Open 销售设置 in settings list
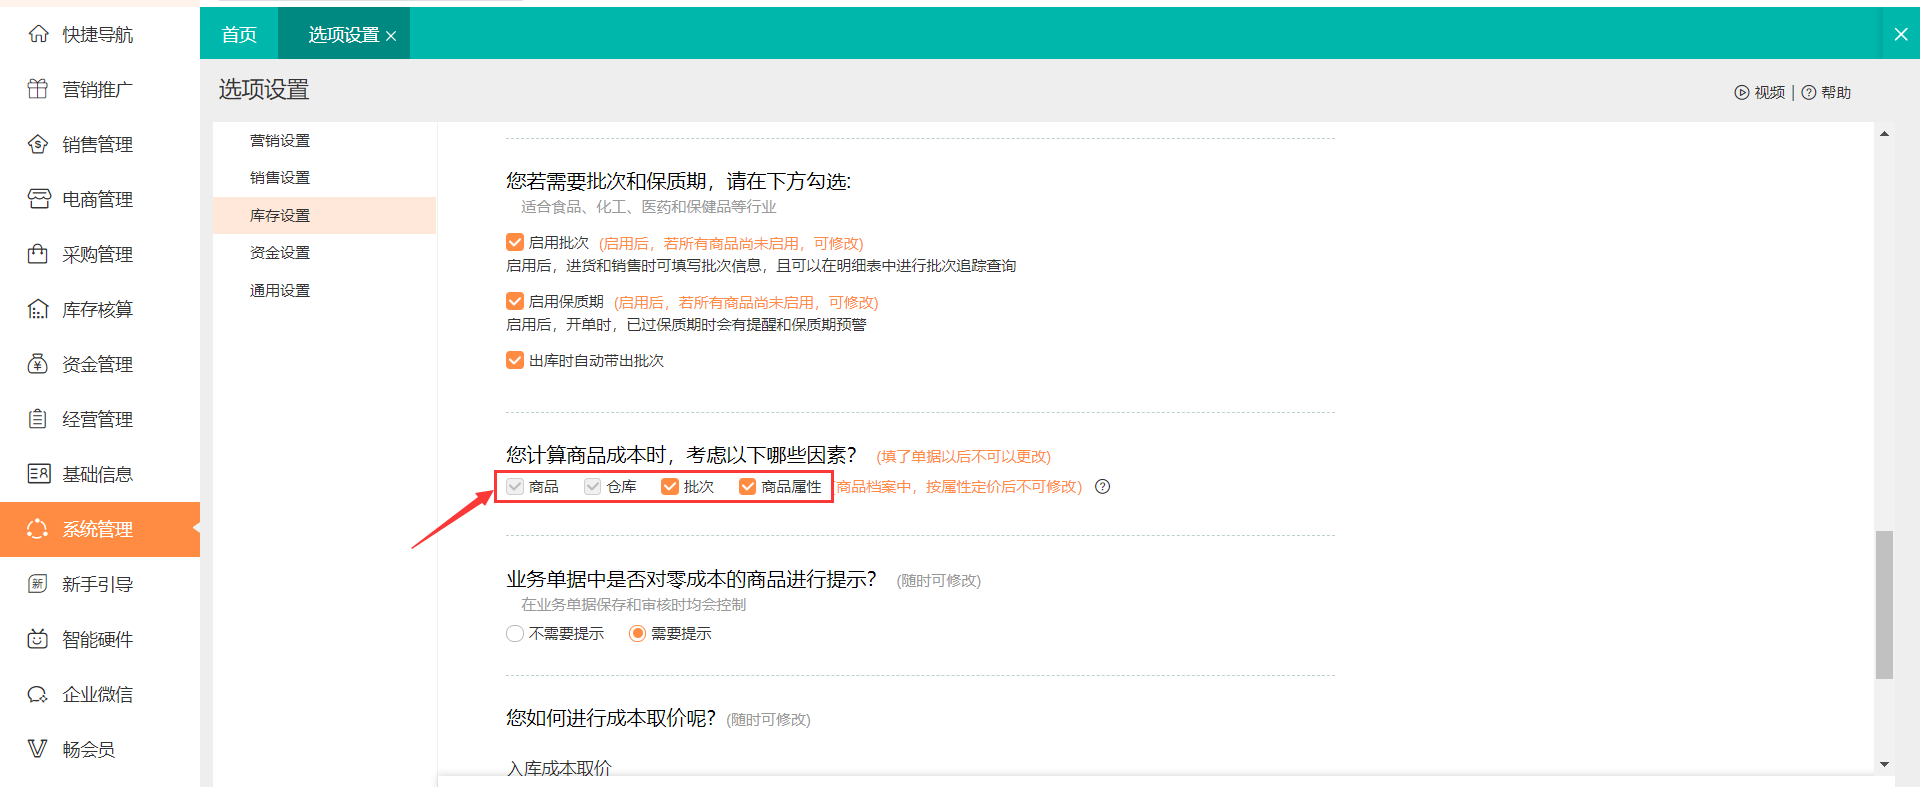 [x=280, y=178]
